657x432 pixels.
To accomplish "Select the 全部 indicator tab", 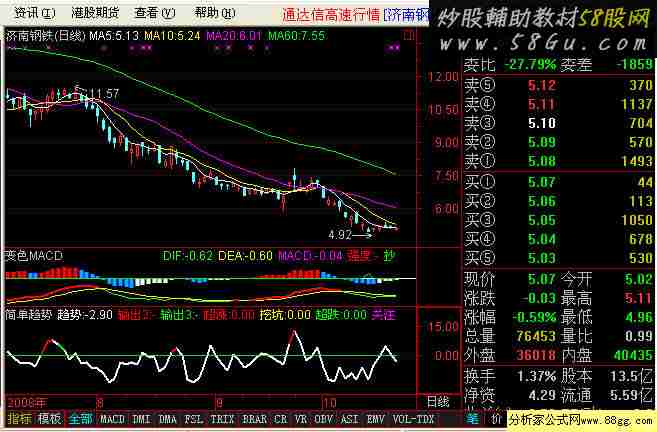I will point(80,419).
